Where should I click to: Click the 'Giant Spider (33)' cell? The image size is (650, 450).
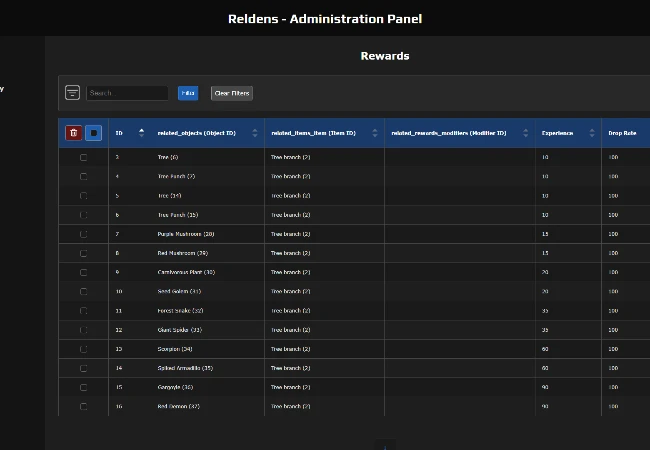tap(179, 330)
